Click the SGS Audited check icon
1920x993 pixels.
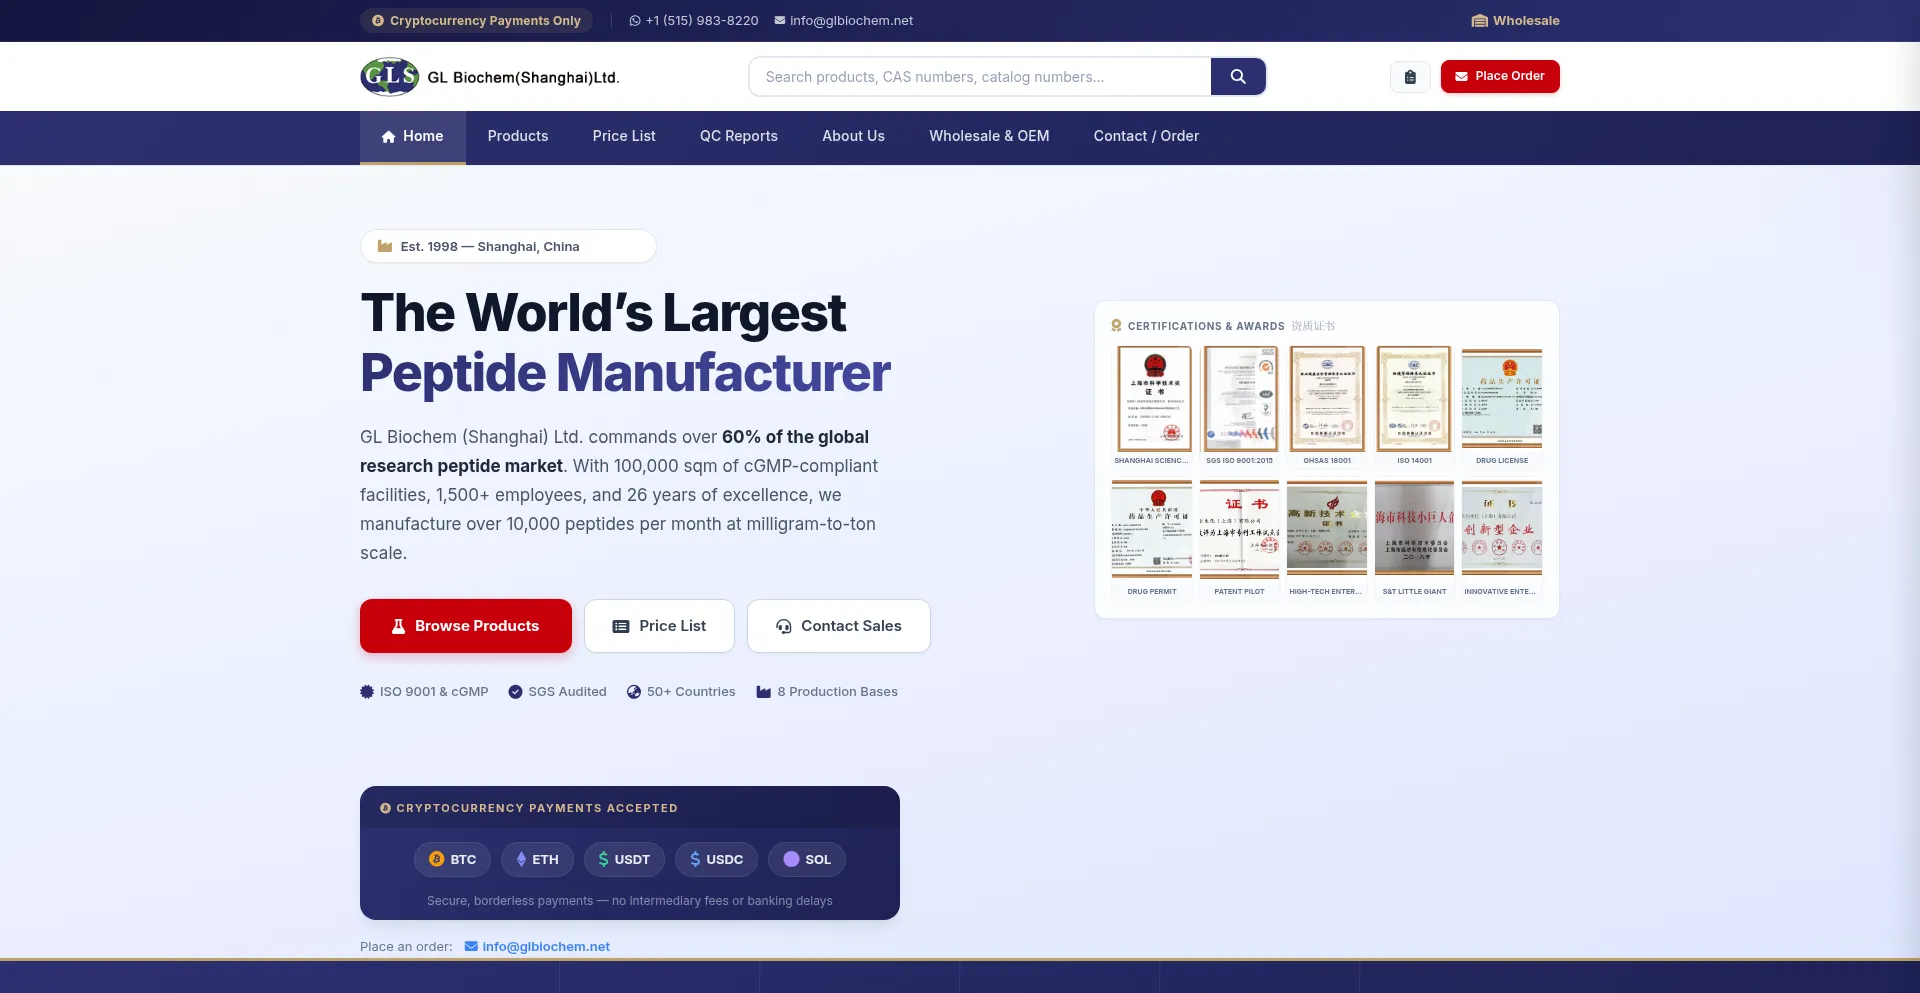point(516,692)
